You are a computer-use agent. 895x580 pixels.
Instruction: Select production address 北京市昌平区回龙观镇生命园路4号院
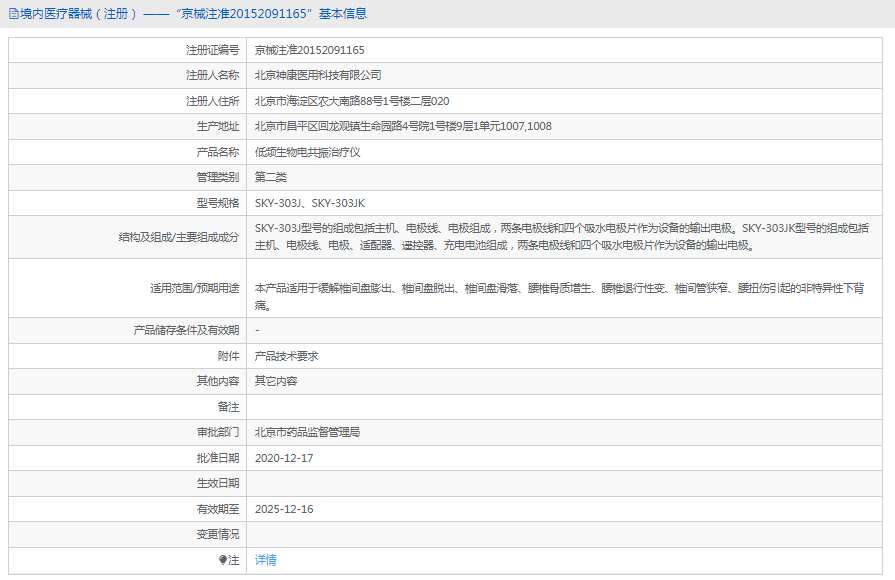click(x=403, y=126)
